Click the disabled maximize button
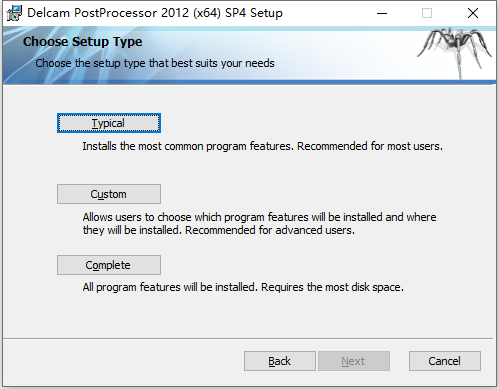Screen dimensions: 499x389 pyautogui.click(x=427, y=13)
